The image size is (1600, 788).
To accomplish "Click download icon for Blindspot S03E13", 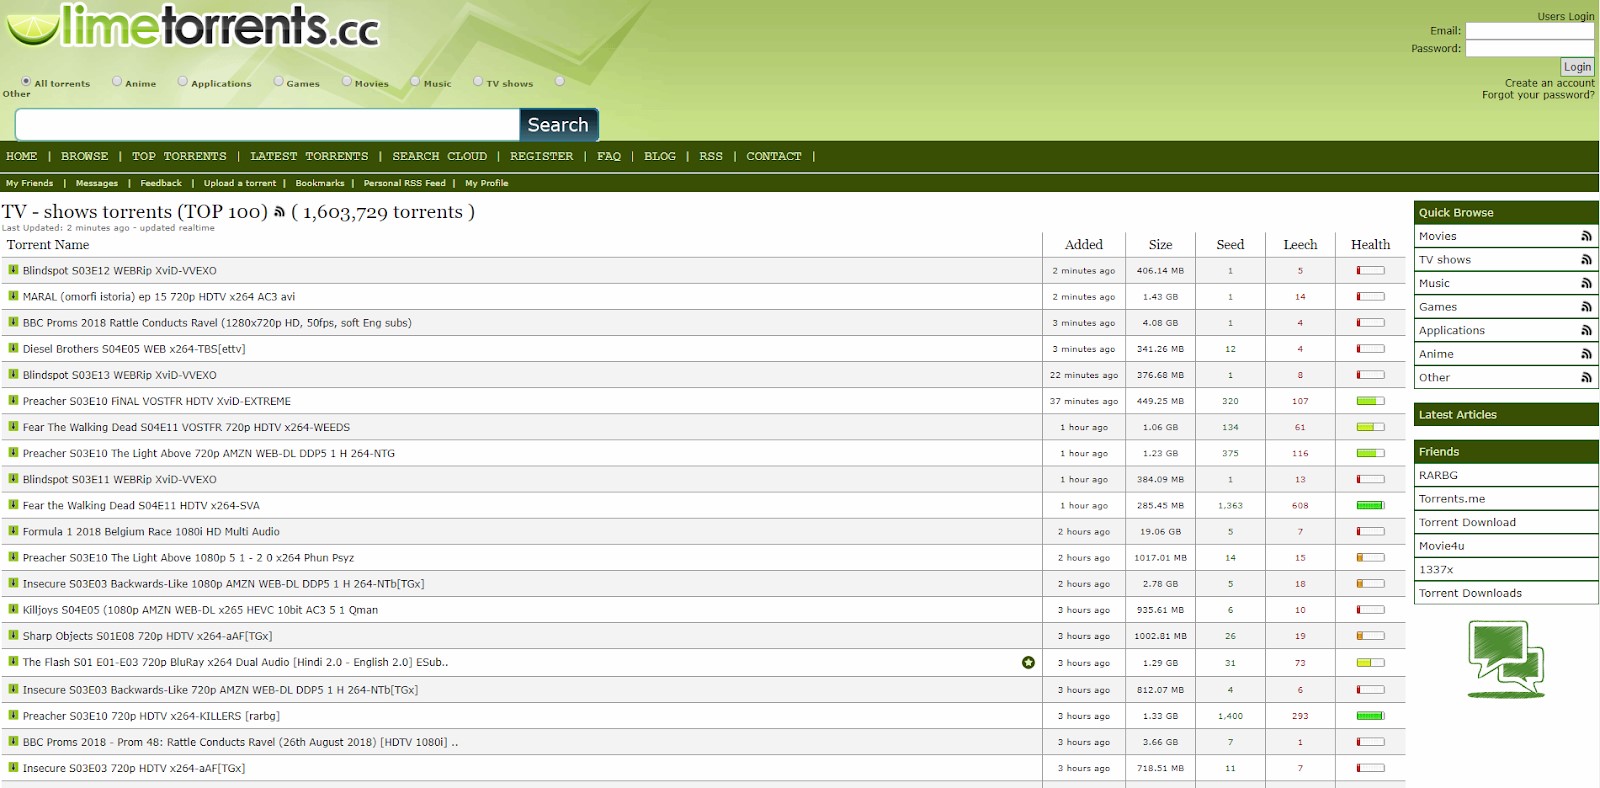I will (13, 374).
